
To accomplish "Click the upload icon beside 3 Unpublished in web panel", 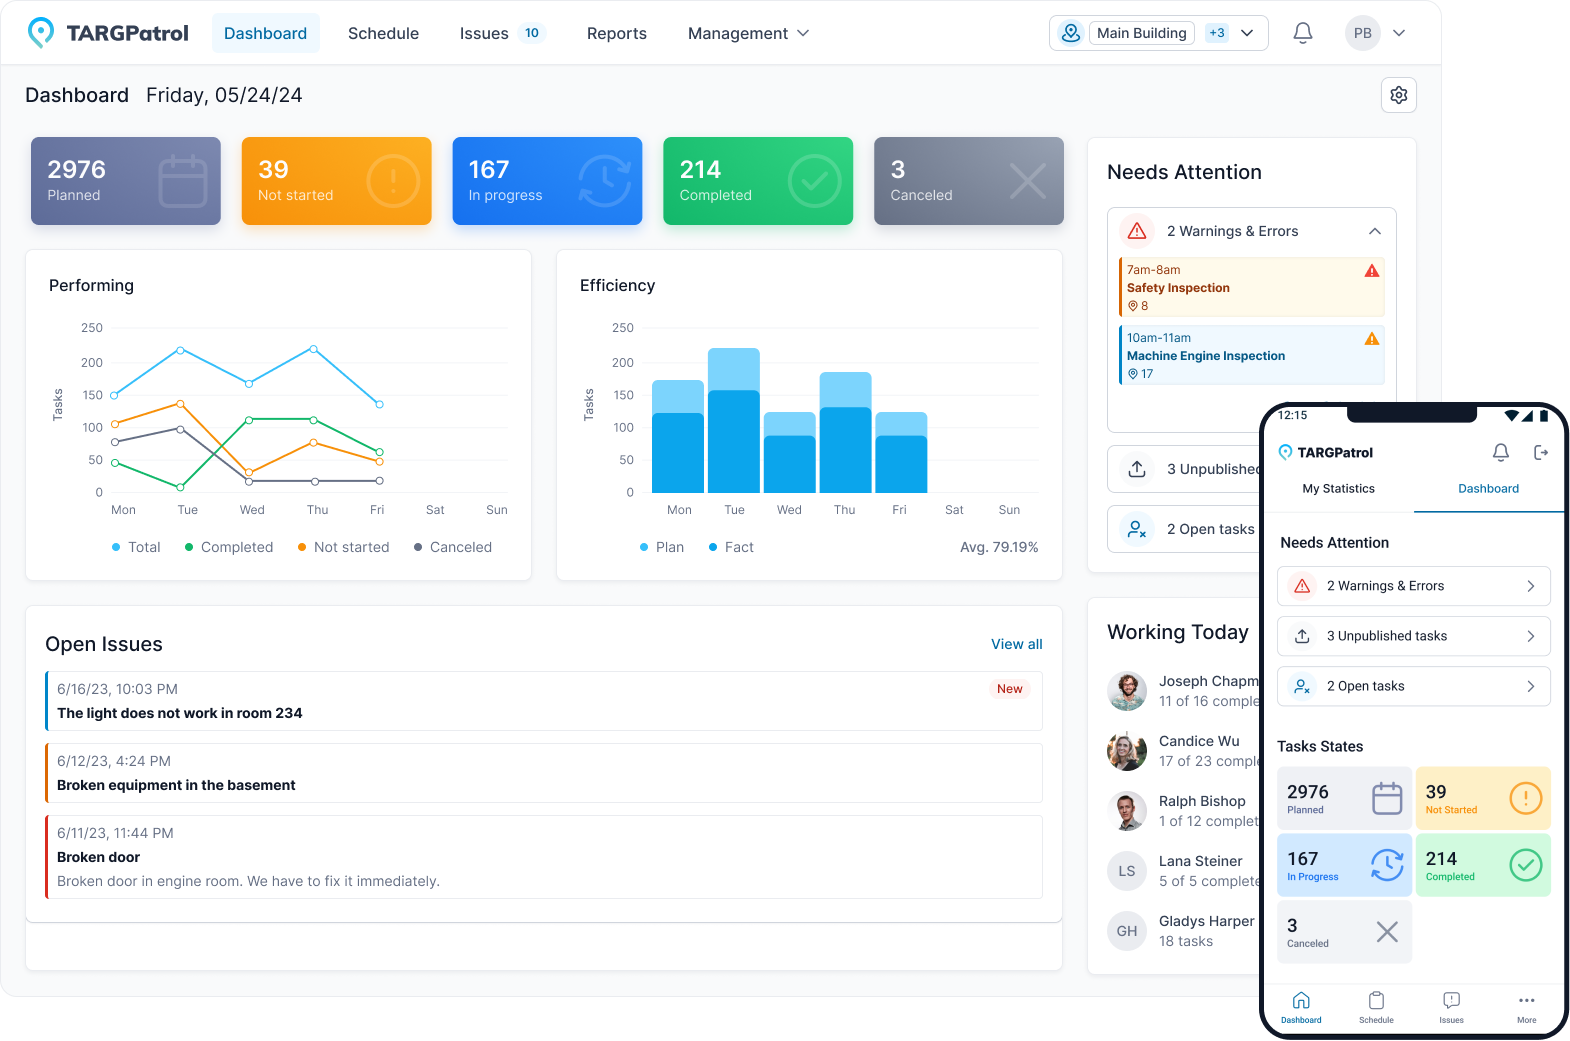I will [1137, 469].
